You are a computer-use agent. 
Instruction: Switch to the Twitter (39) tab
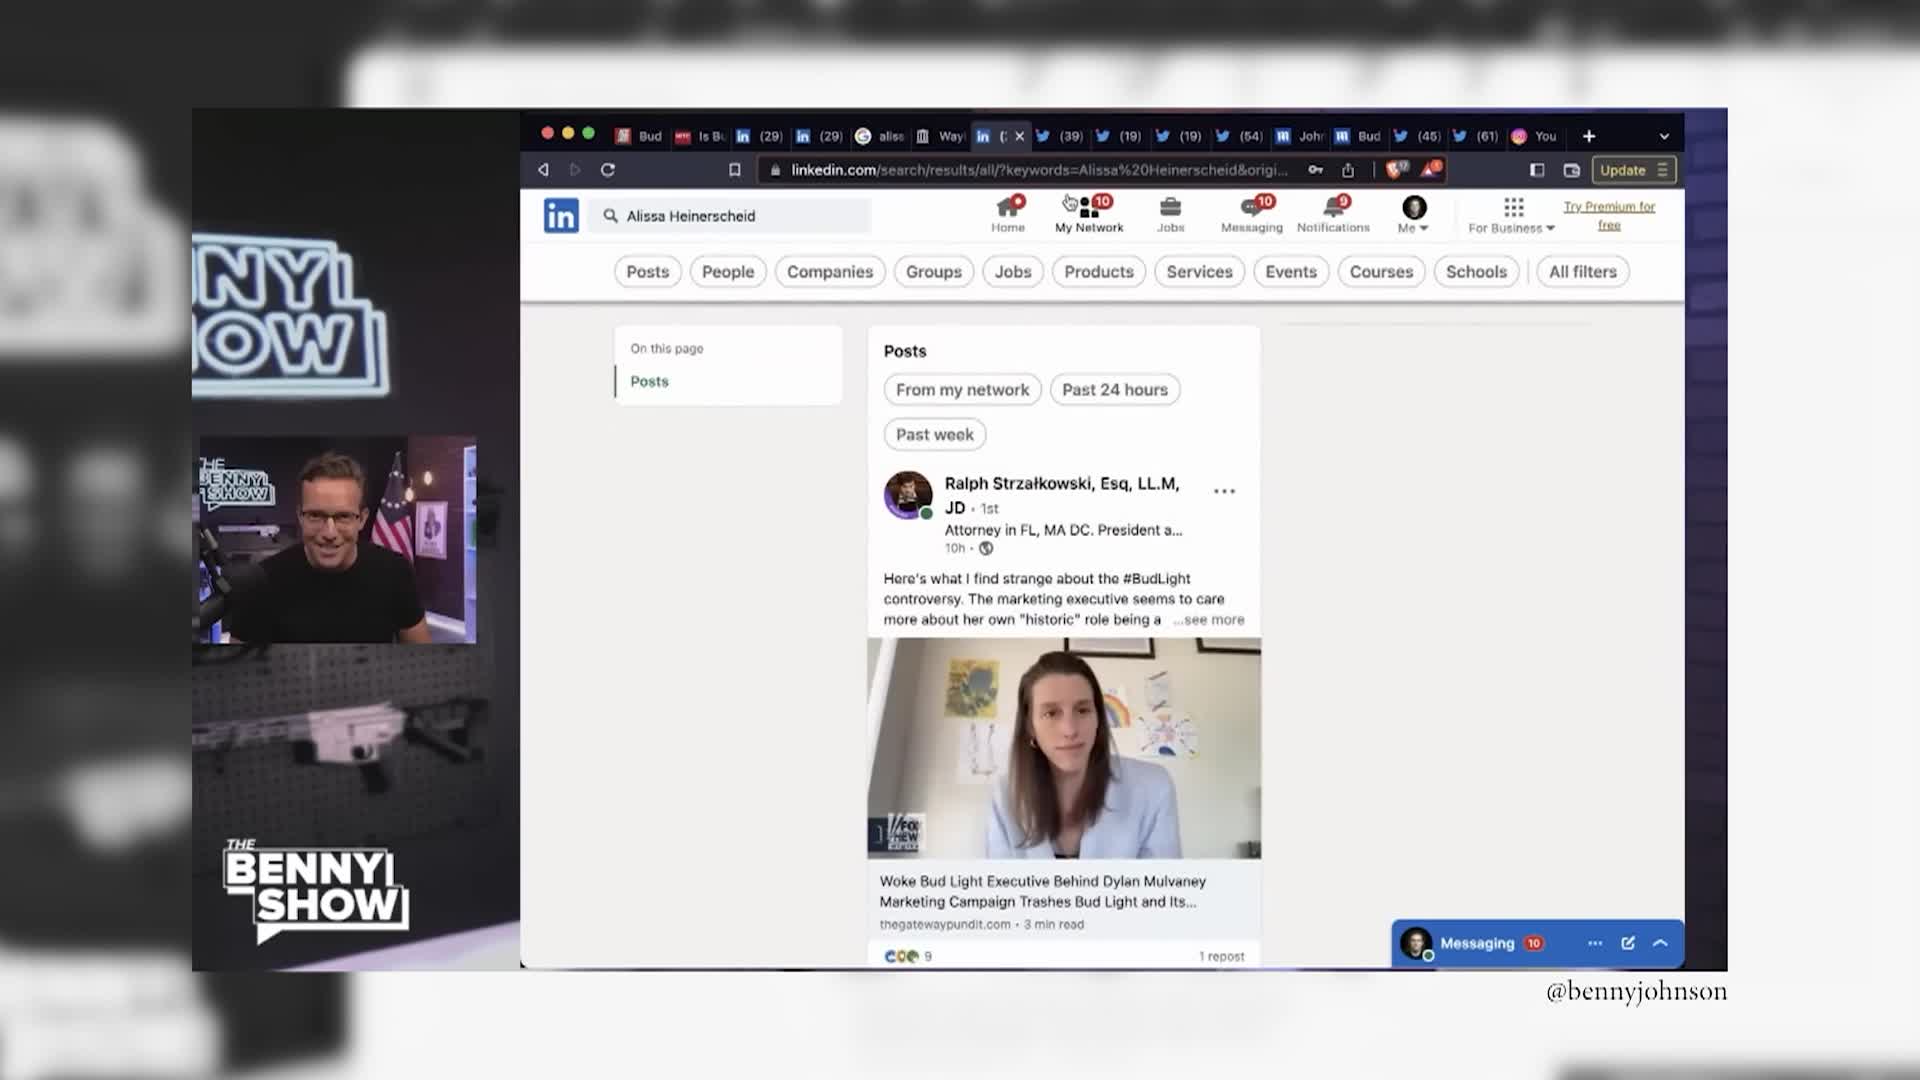coord(1060,136)
